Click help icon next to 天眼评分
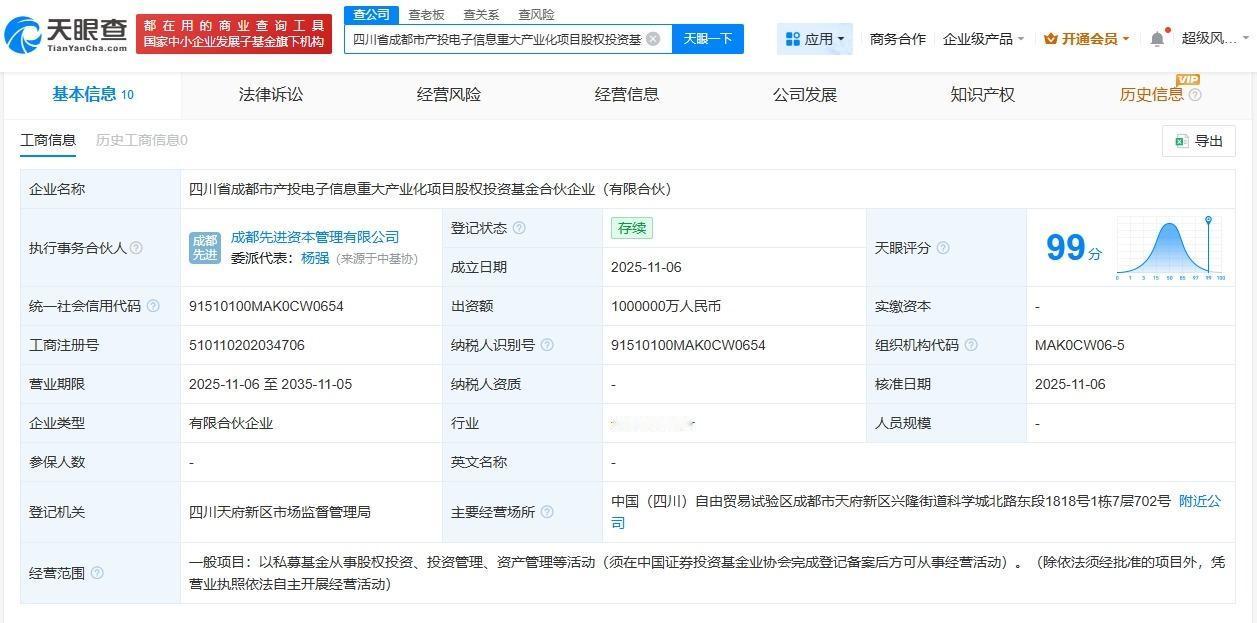The height and width of the screenshot is (623, 1257). tap(943, 248)
